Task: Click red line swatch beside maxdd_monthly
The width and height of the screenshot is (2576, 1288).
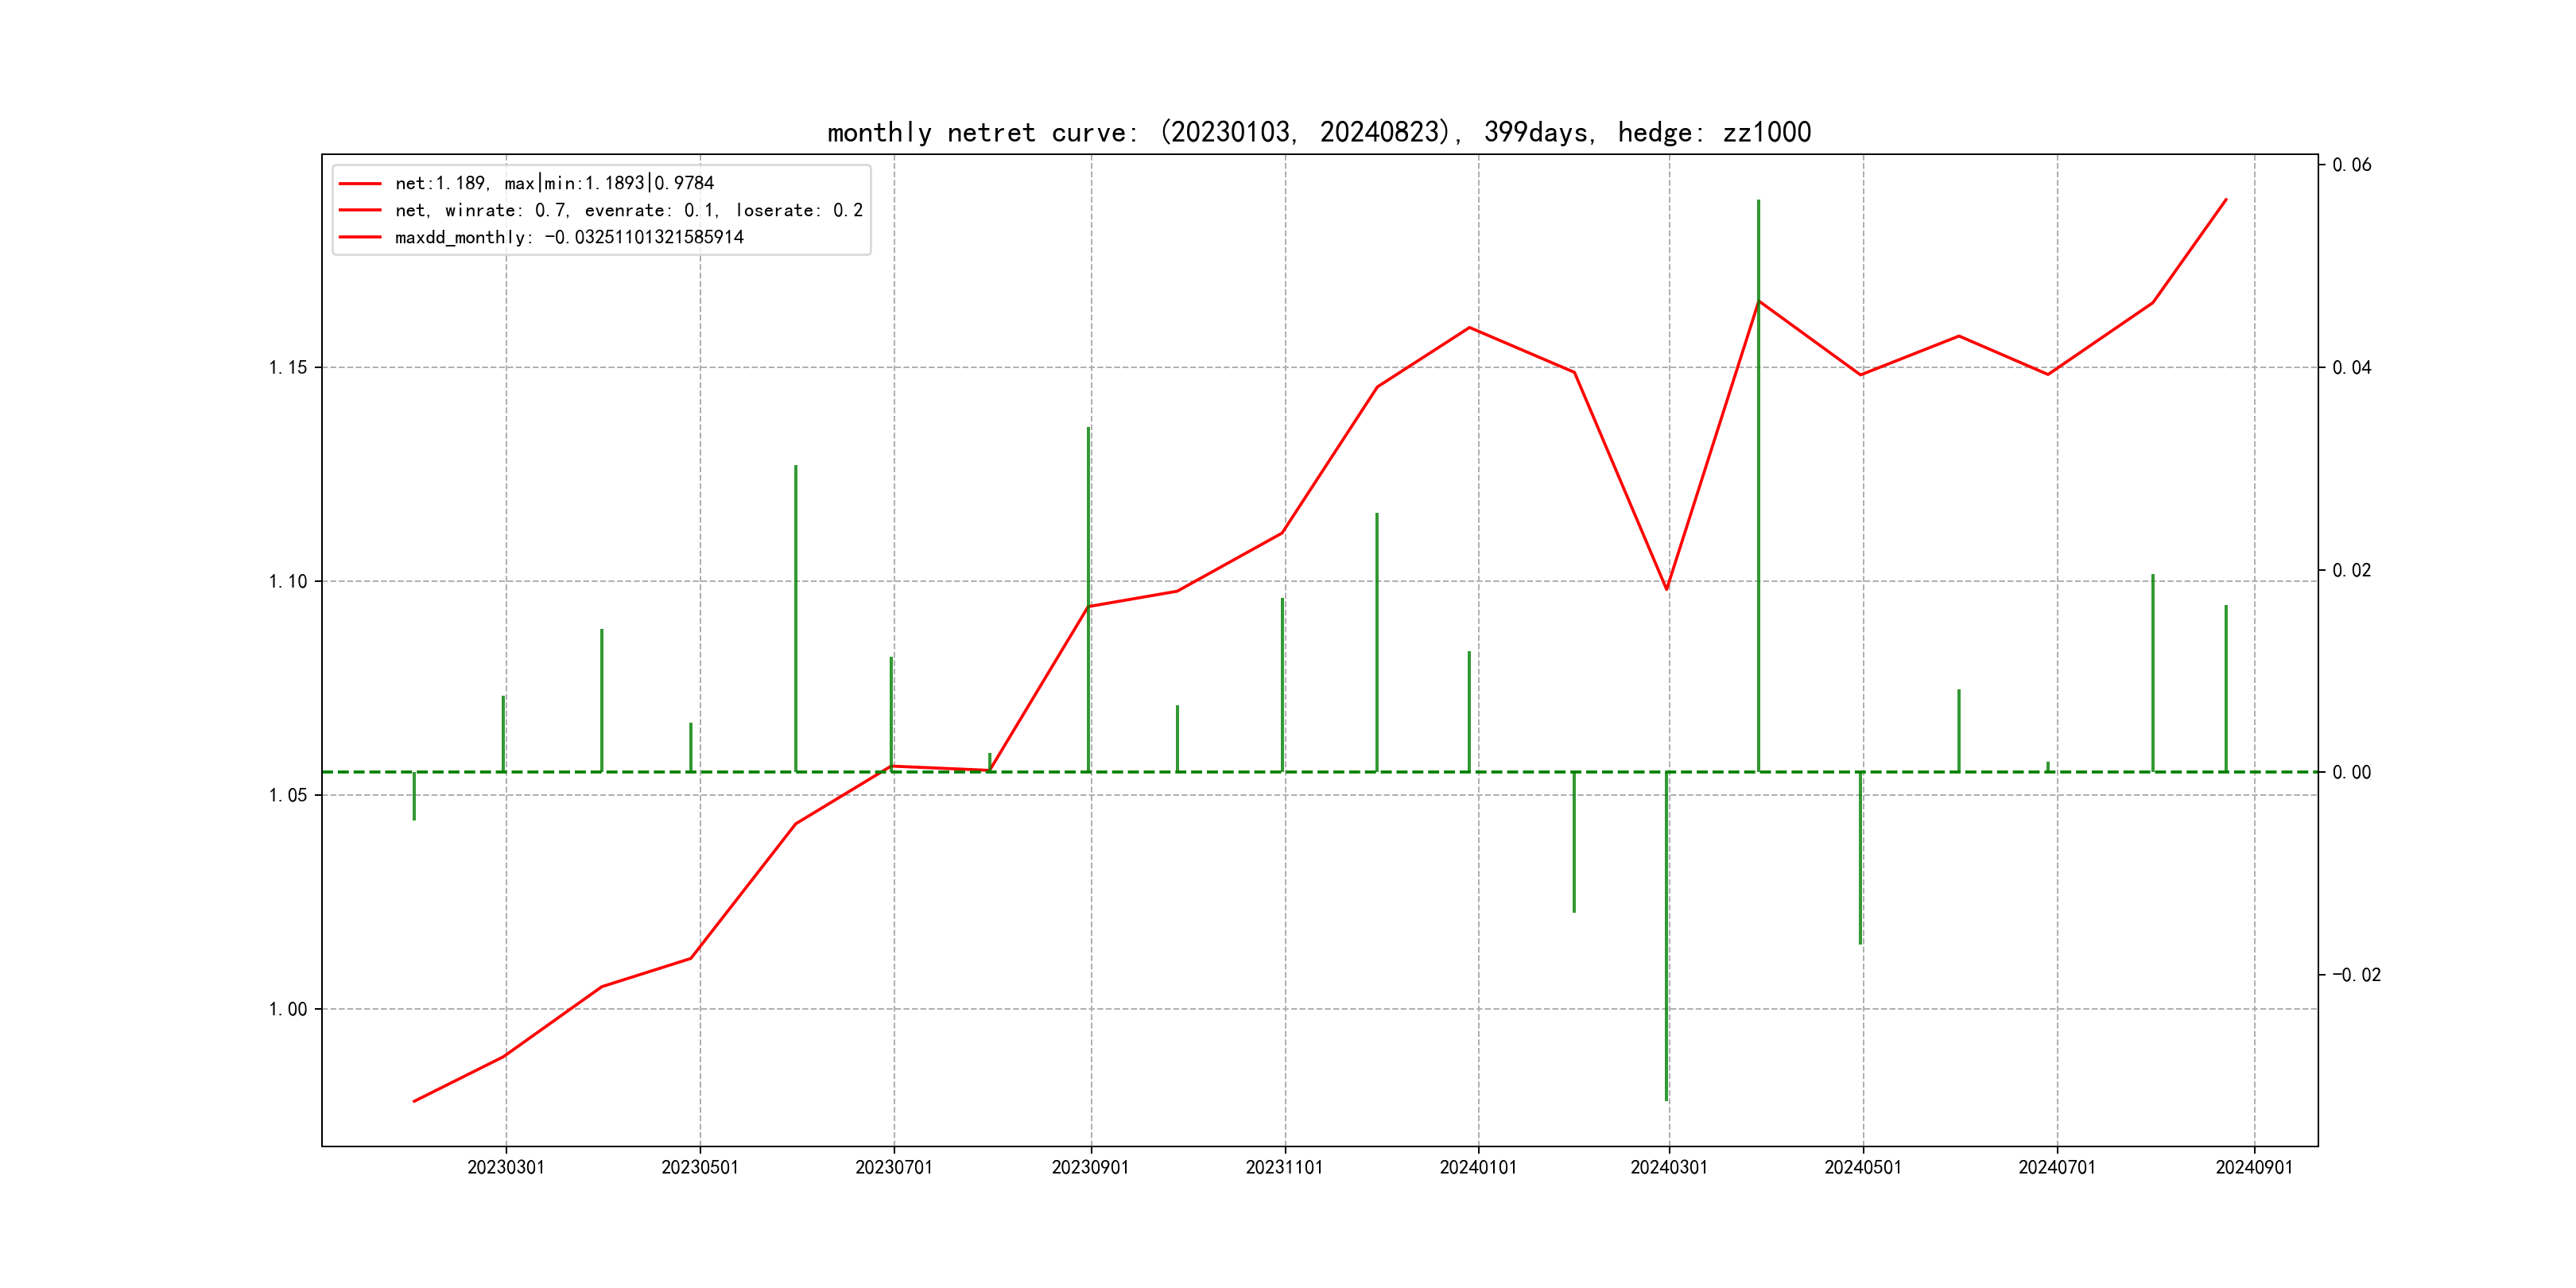Action: click(360, 237)
